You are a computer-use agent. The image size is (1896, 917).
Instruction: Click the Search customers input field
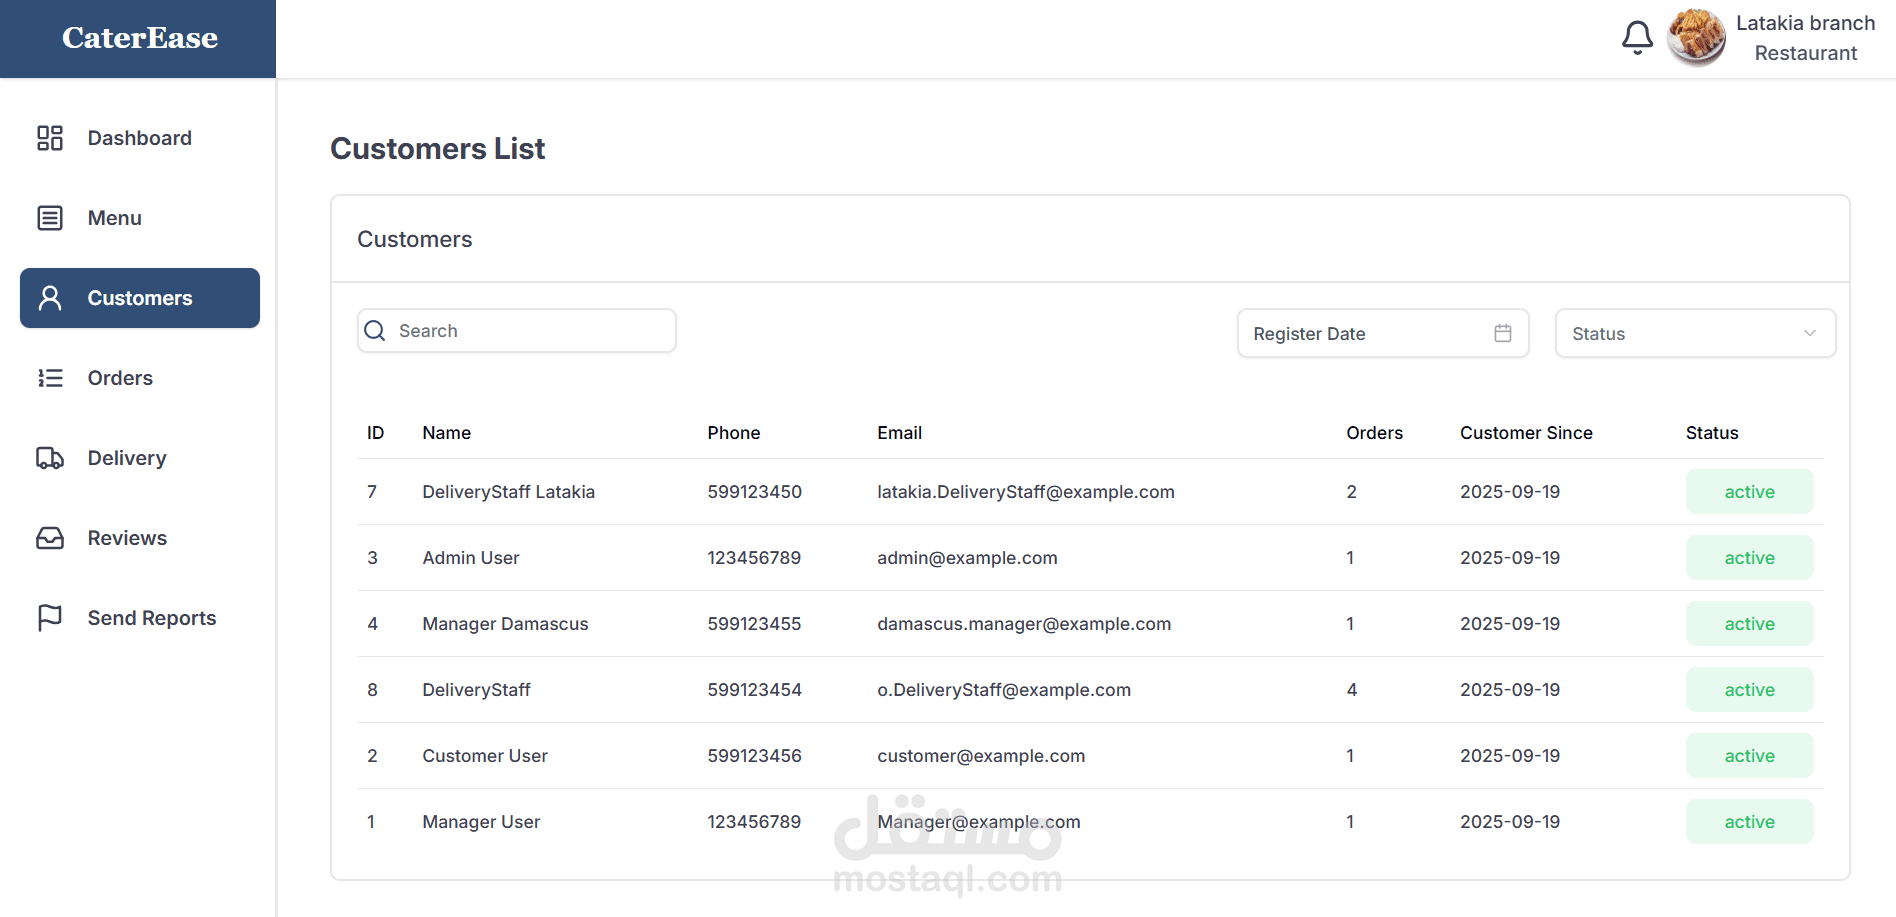coord(530,331)
